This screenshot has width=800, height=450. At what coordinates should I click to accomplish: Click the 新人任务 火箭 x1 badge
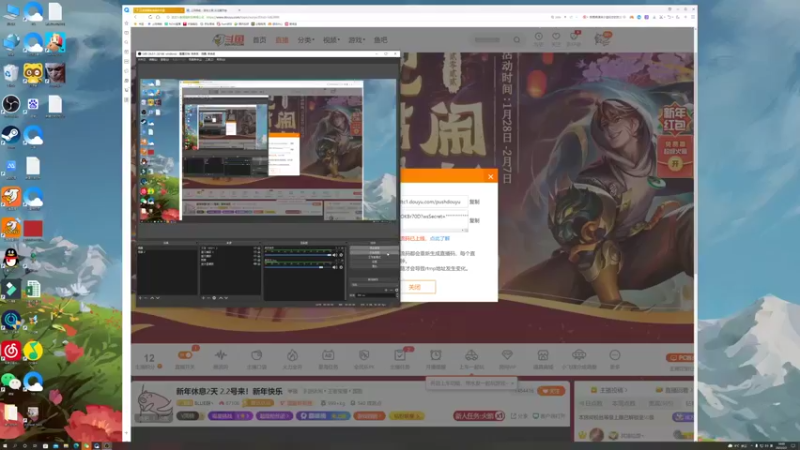click(x=479, y=416)
